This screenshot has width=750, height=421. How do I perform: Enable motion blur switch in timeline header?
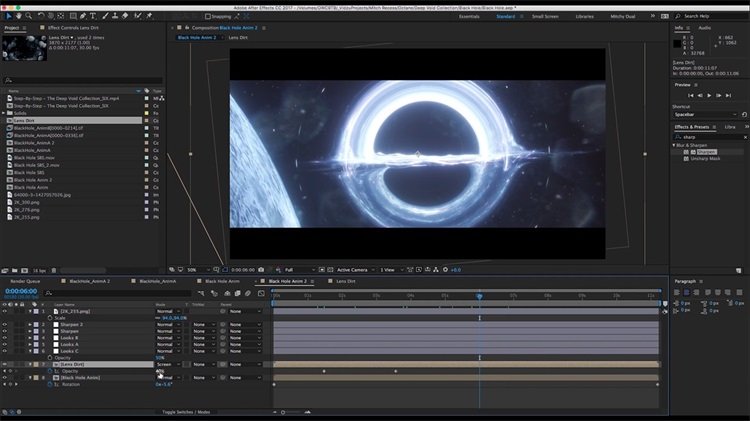point(248,293)
